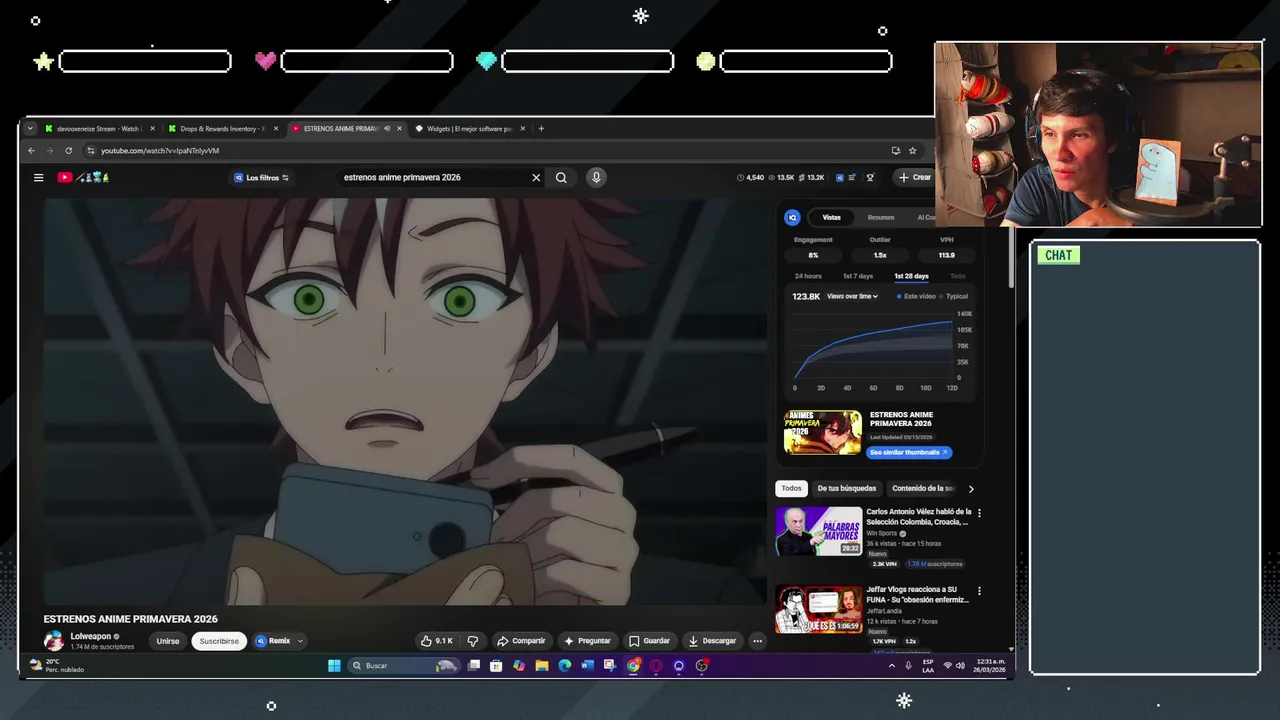Start voice search with the microphone
This screenshot has width=1280, height=720.
click(x=596, y=178)
